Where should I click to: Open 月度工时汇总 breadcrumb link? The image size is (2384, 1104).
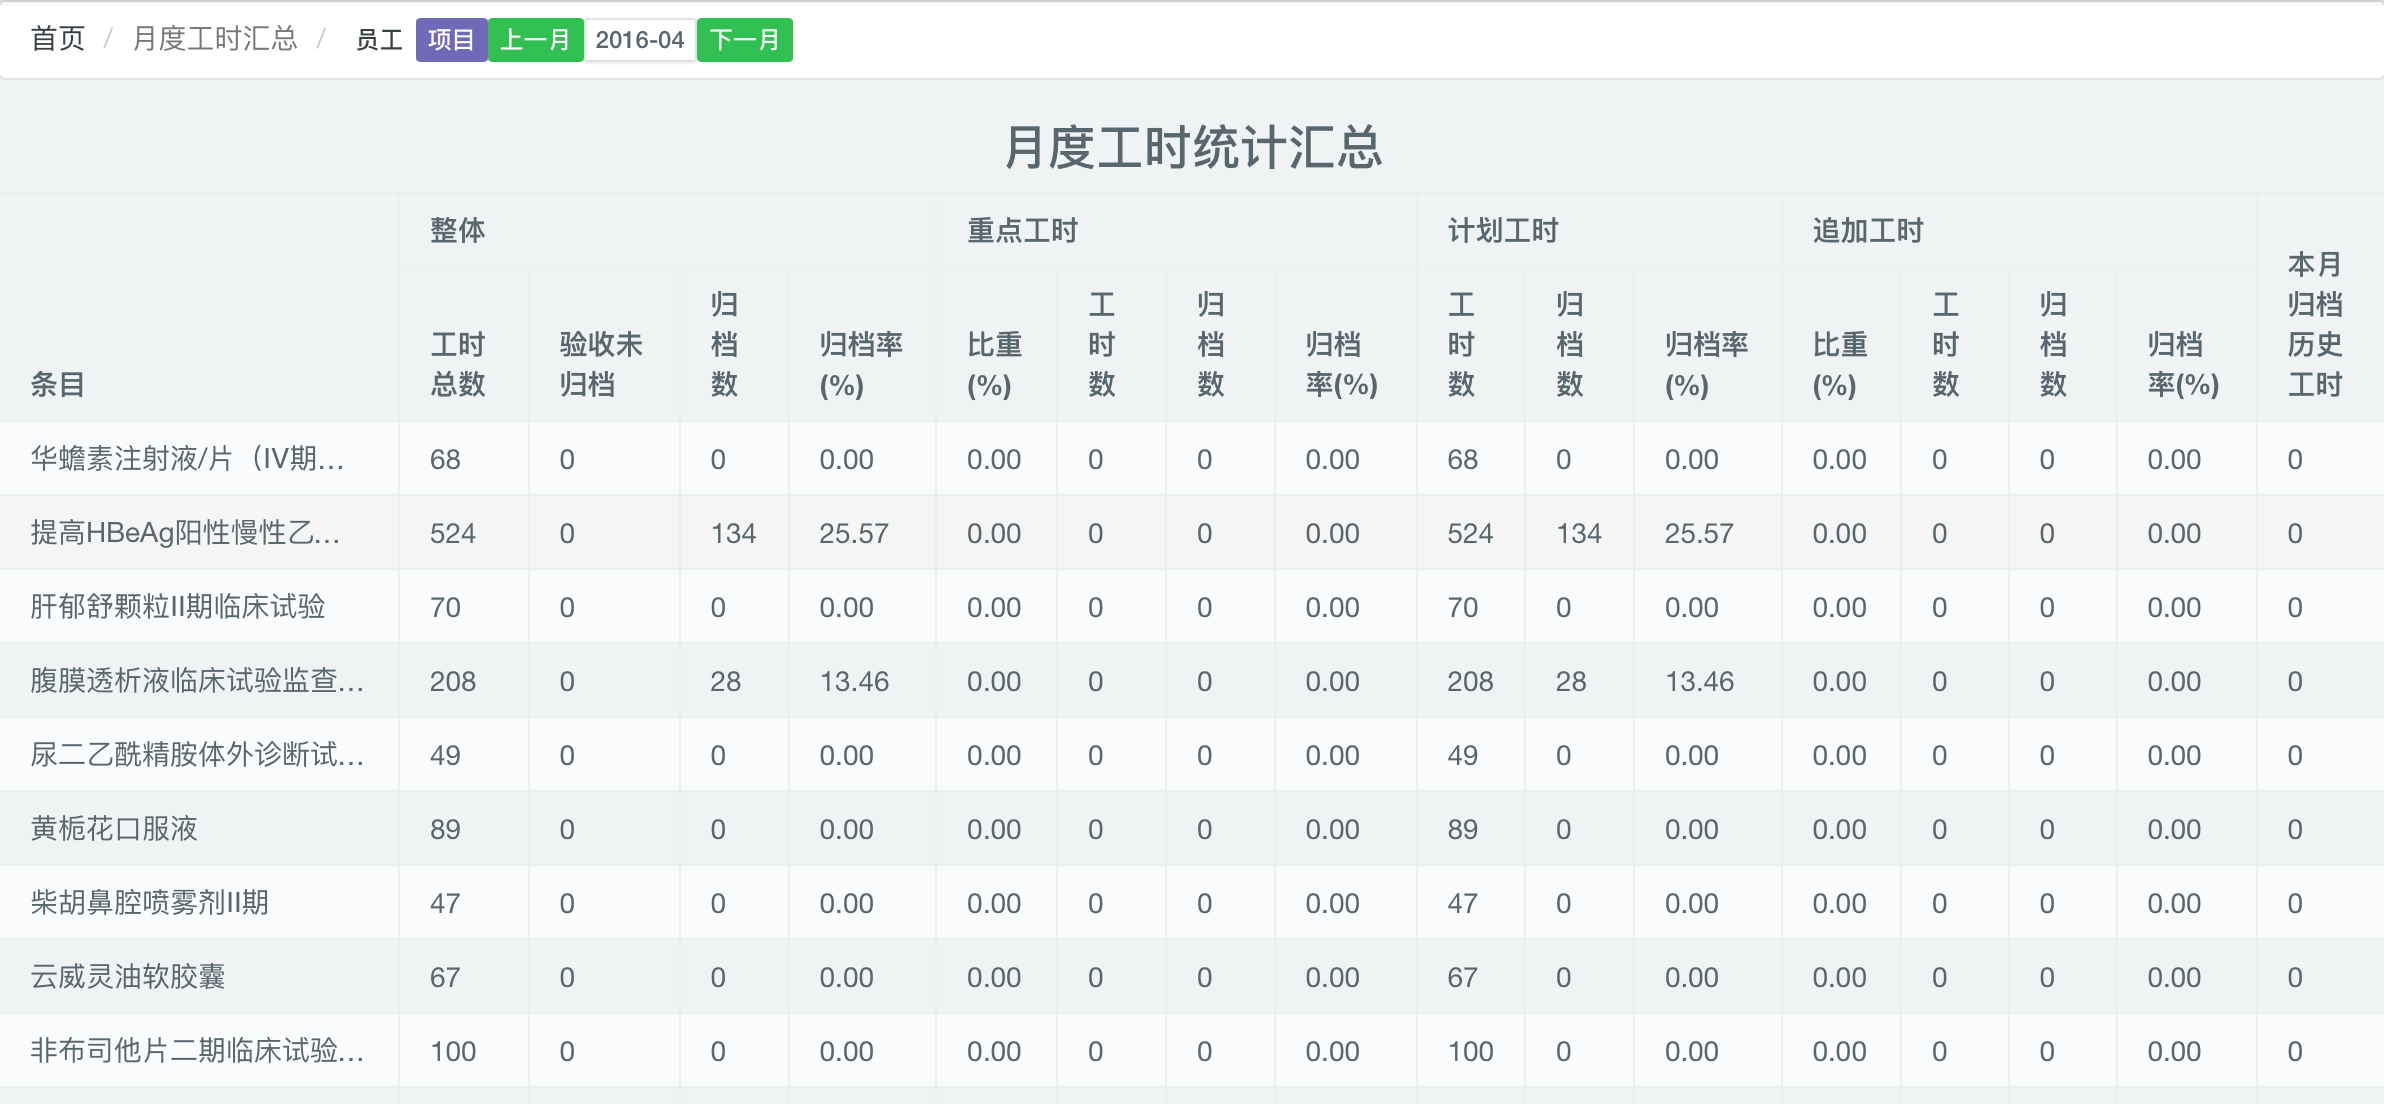[215, 39]
